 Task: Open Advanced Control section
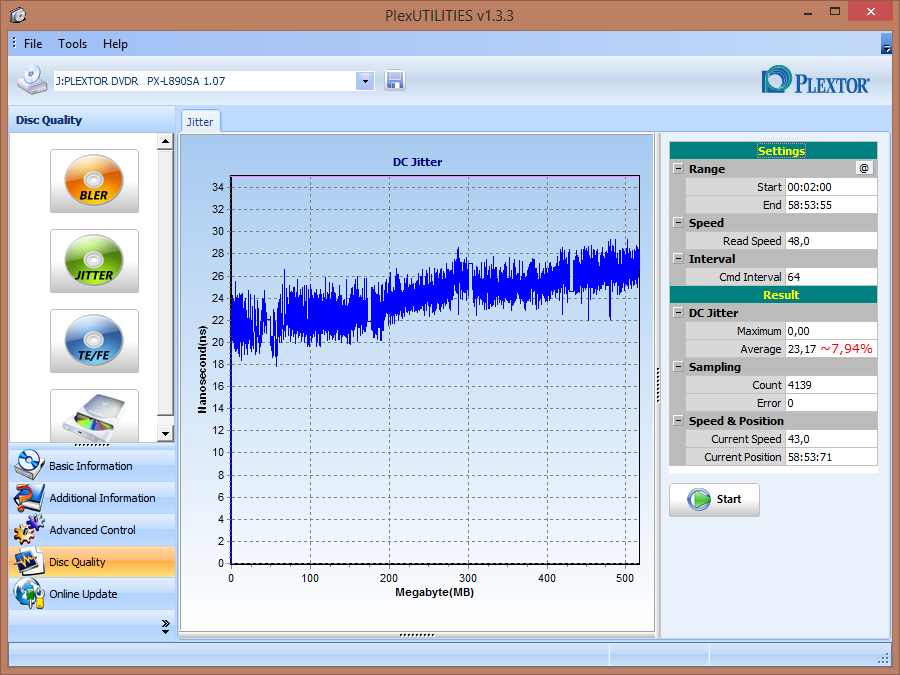92,530
